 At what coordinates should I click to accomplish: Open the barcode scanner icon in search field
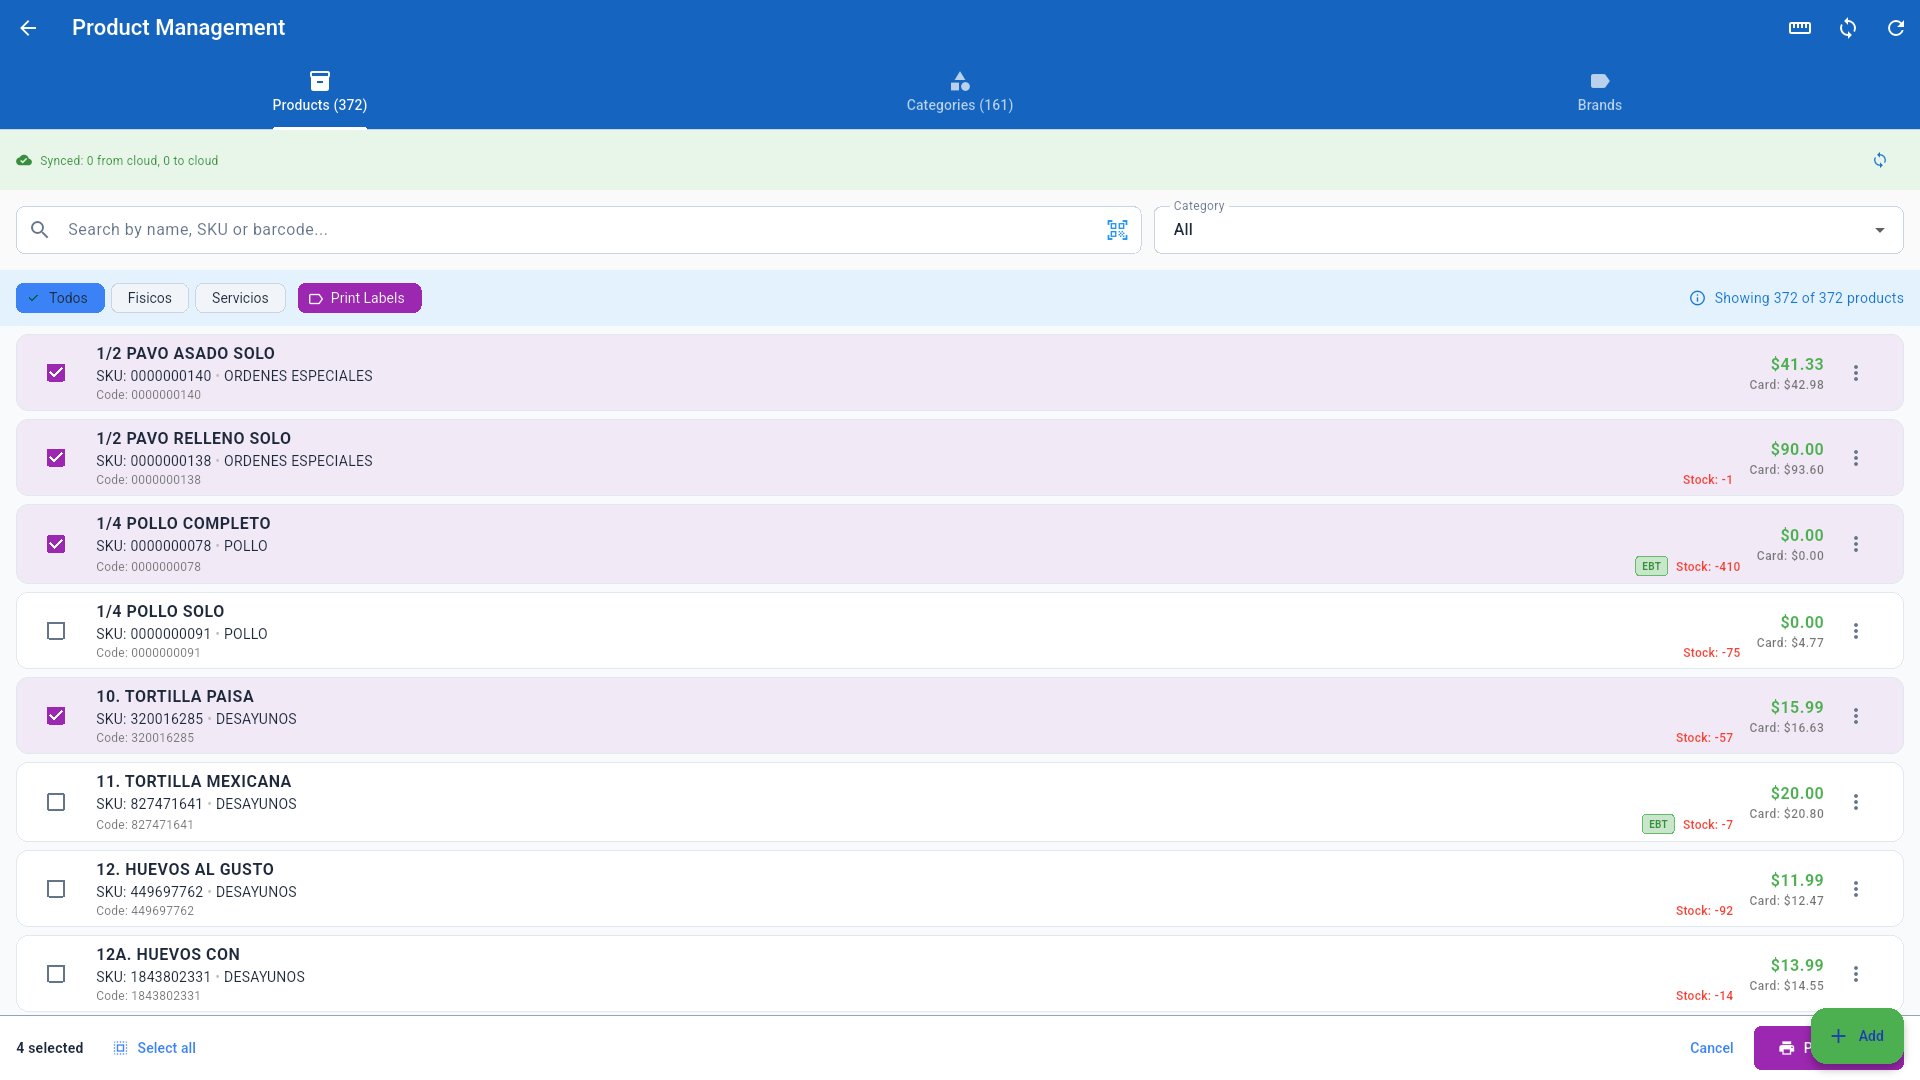click(x=1117, y=230)
